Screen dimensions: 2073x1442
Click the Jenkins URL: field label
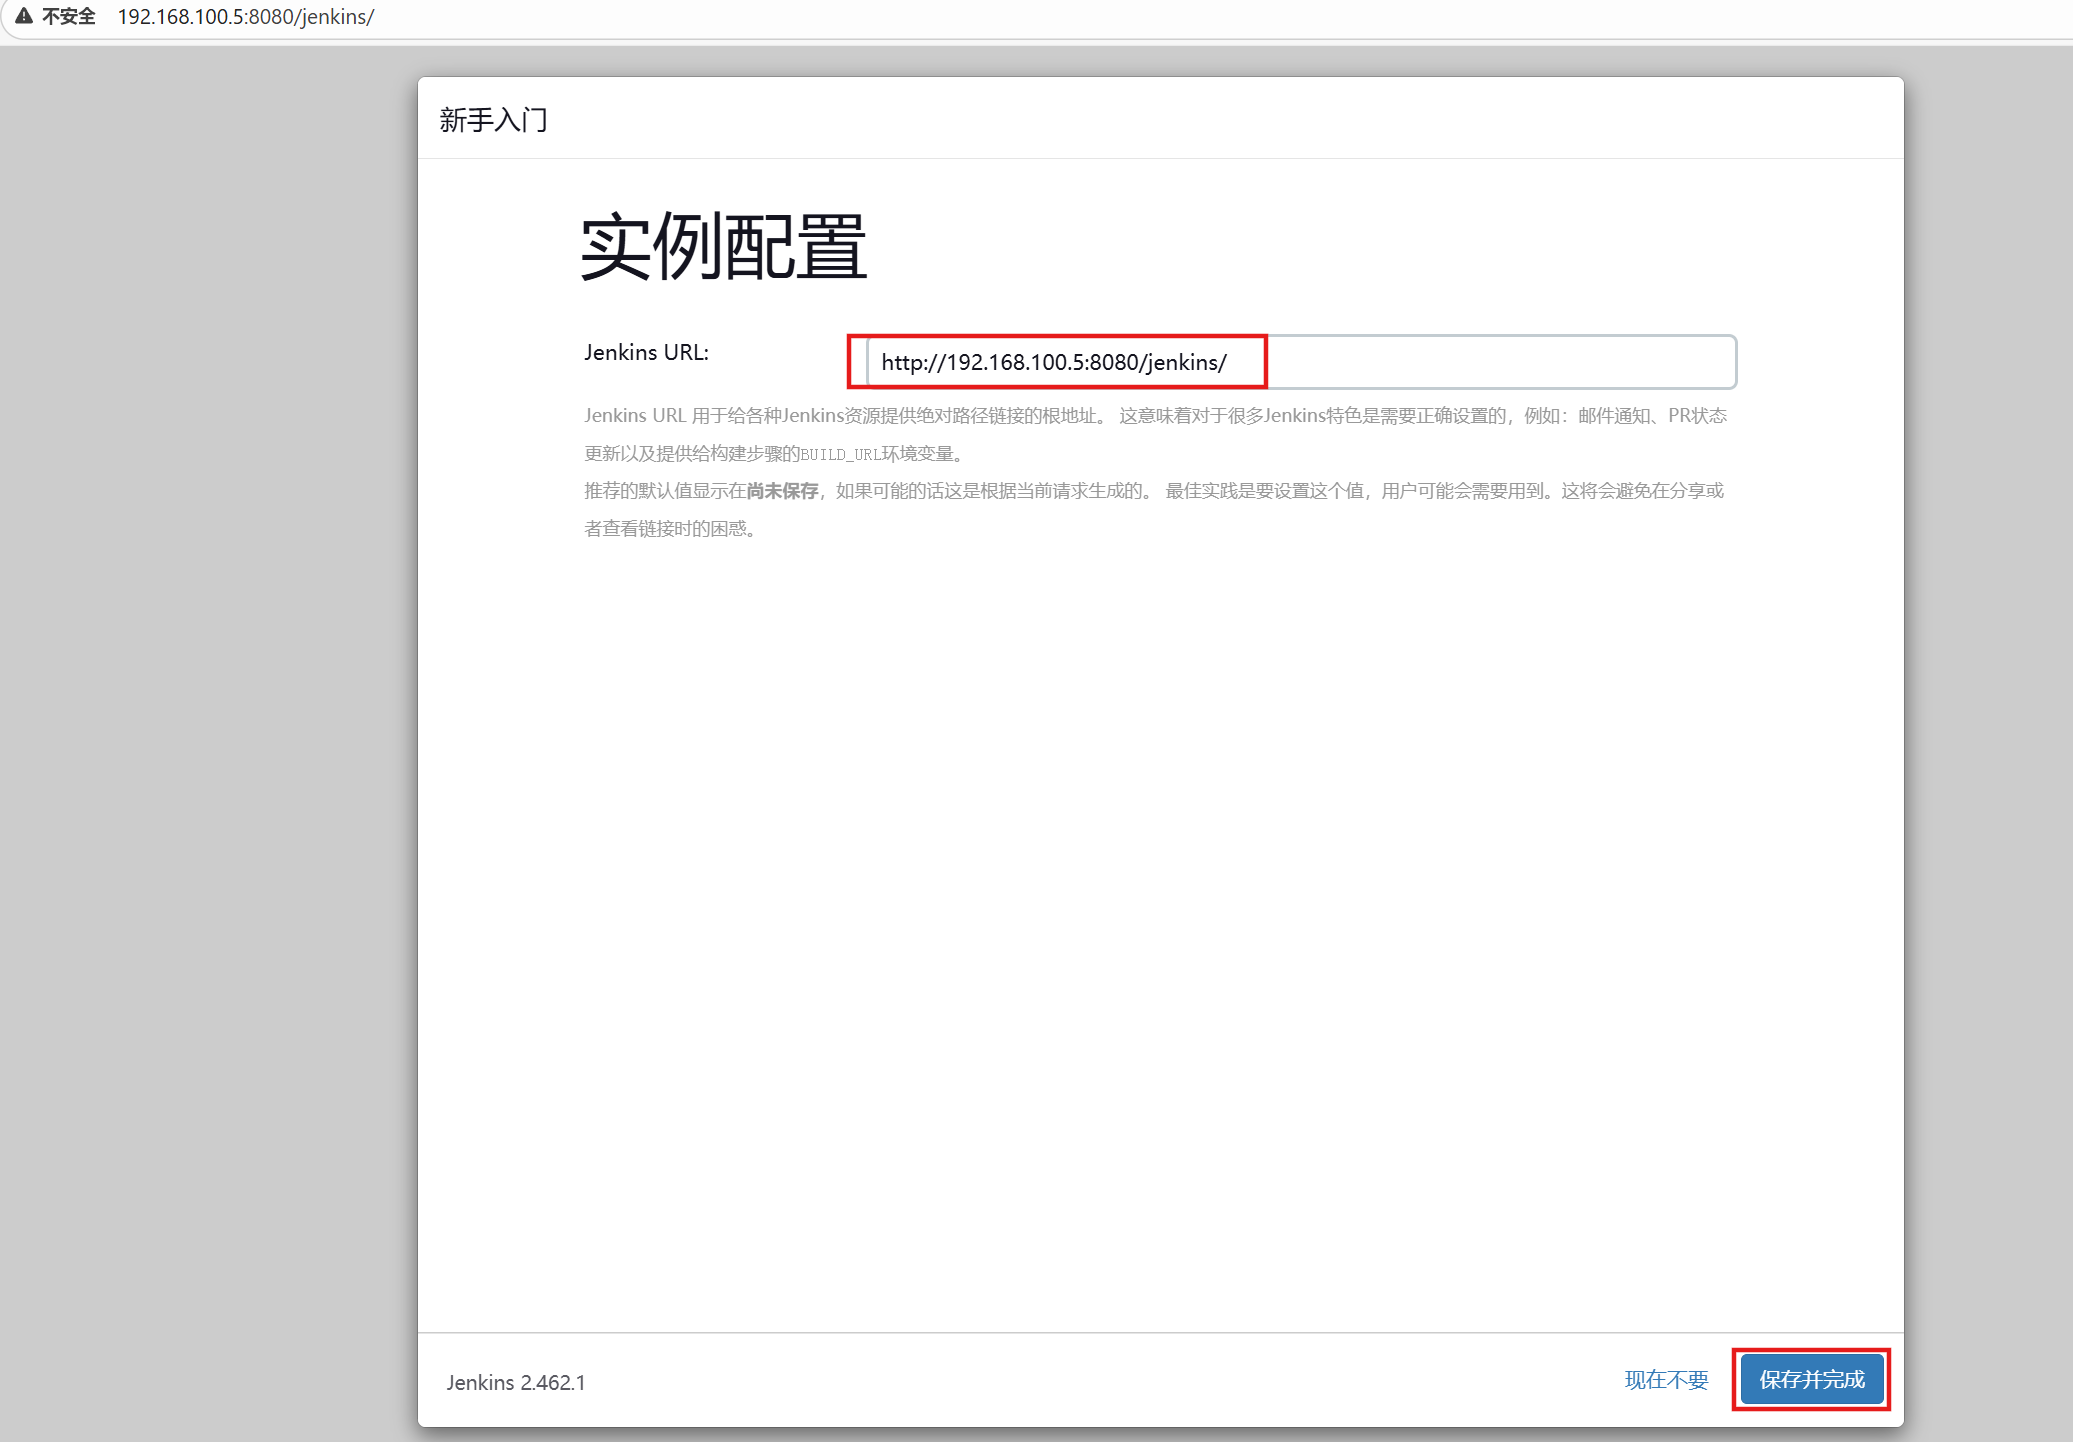pyautogui.click(x=646, y=352)
